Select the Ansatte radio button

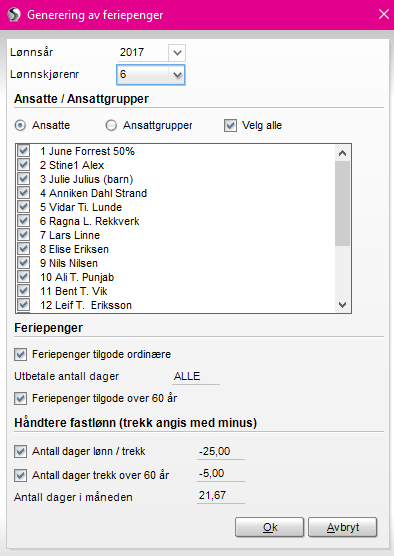tap(20, 126)
